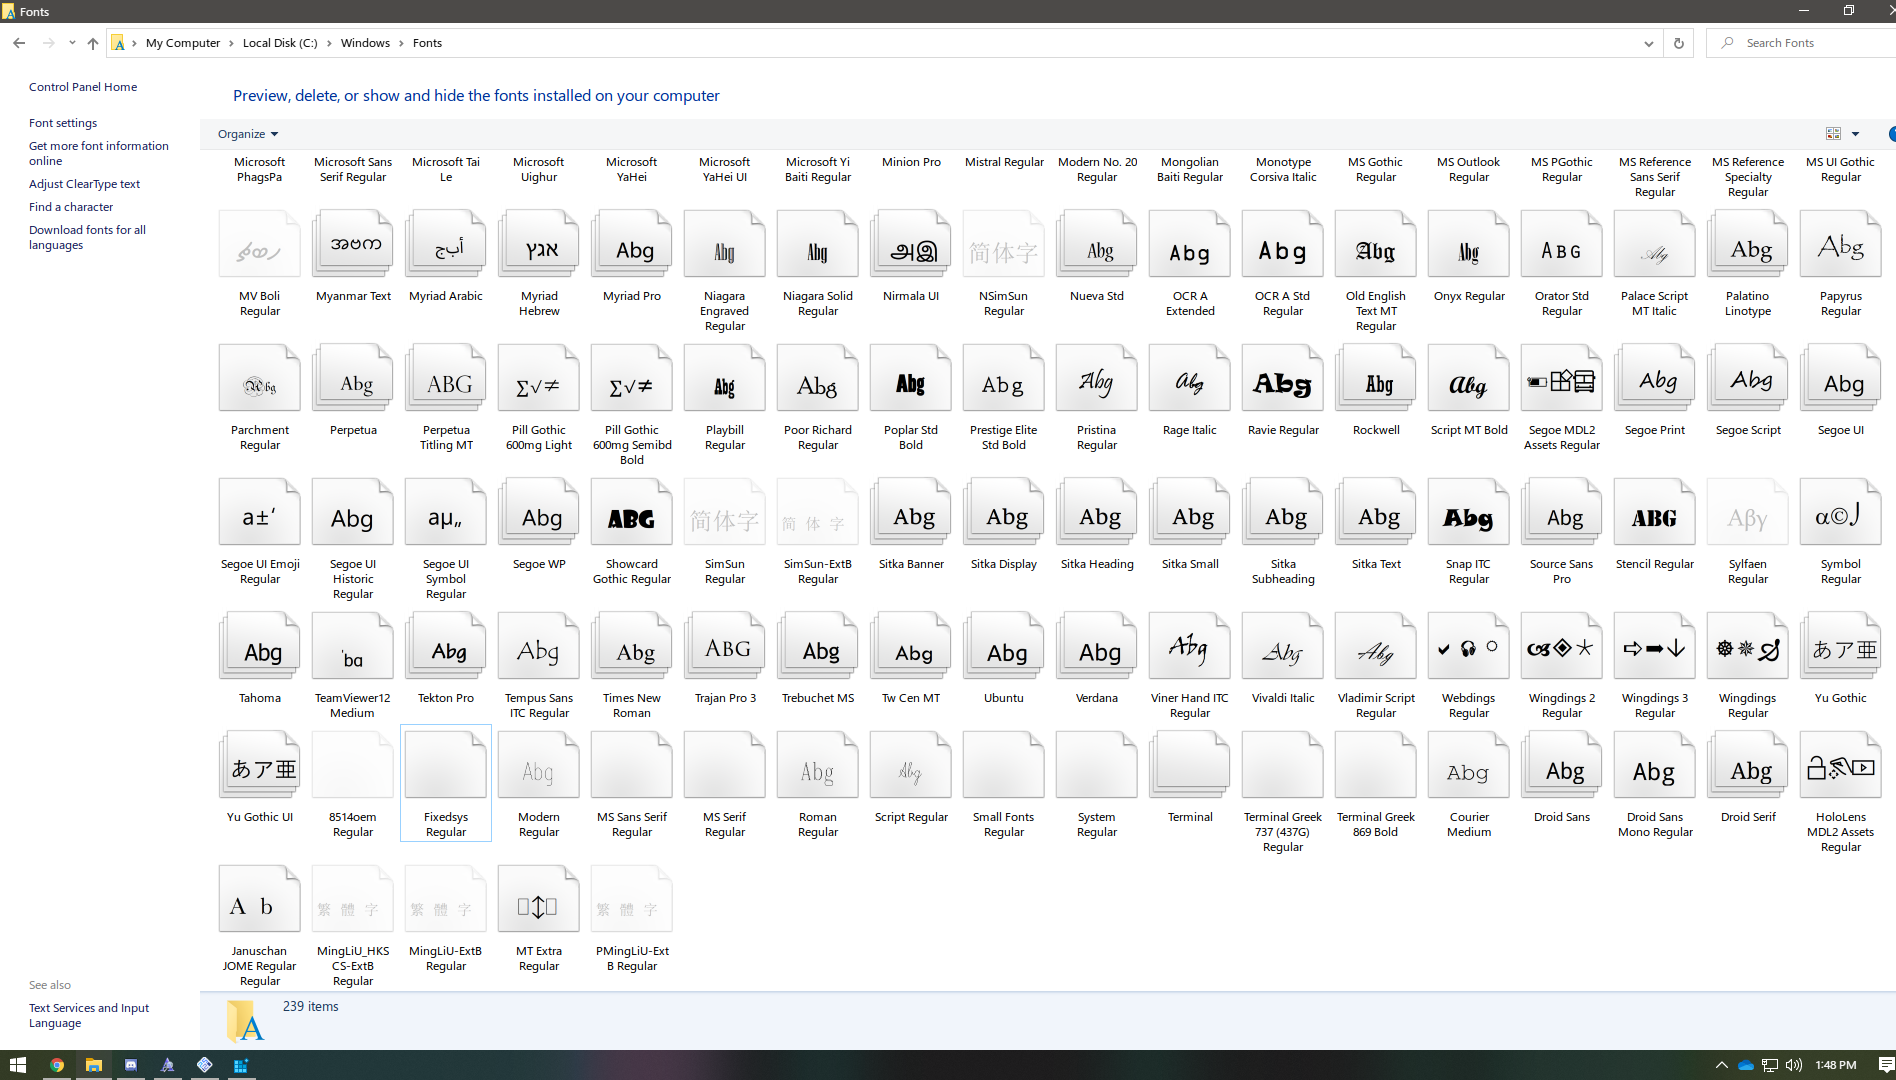
Task: Open File Explorer from the taskbar
Action: click(x=93, y=1065)
